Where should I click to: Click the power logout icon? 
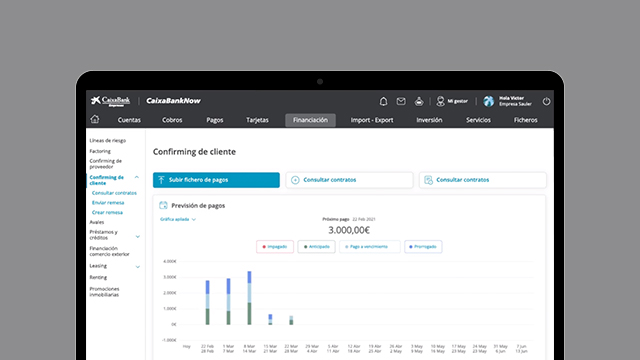(546, 101)
